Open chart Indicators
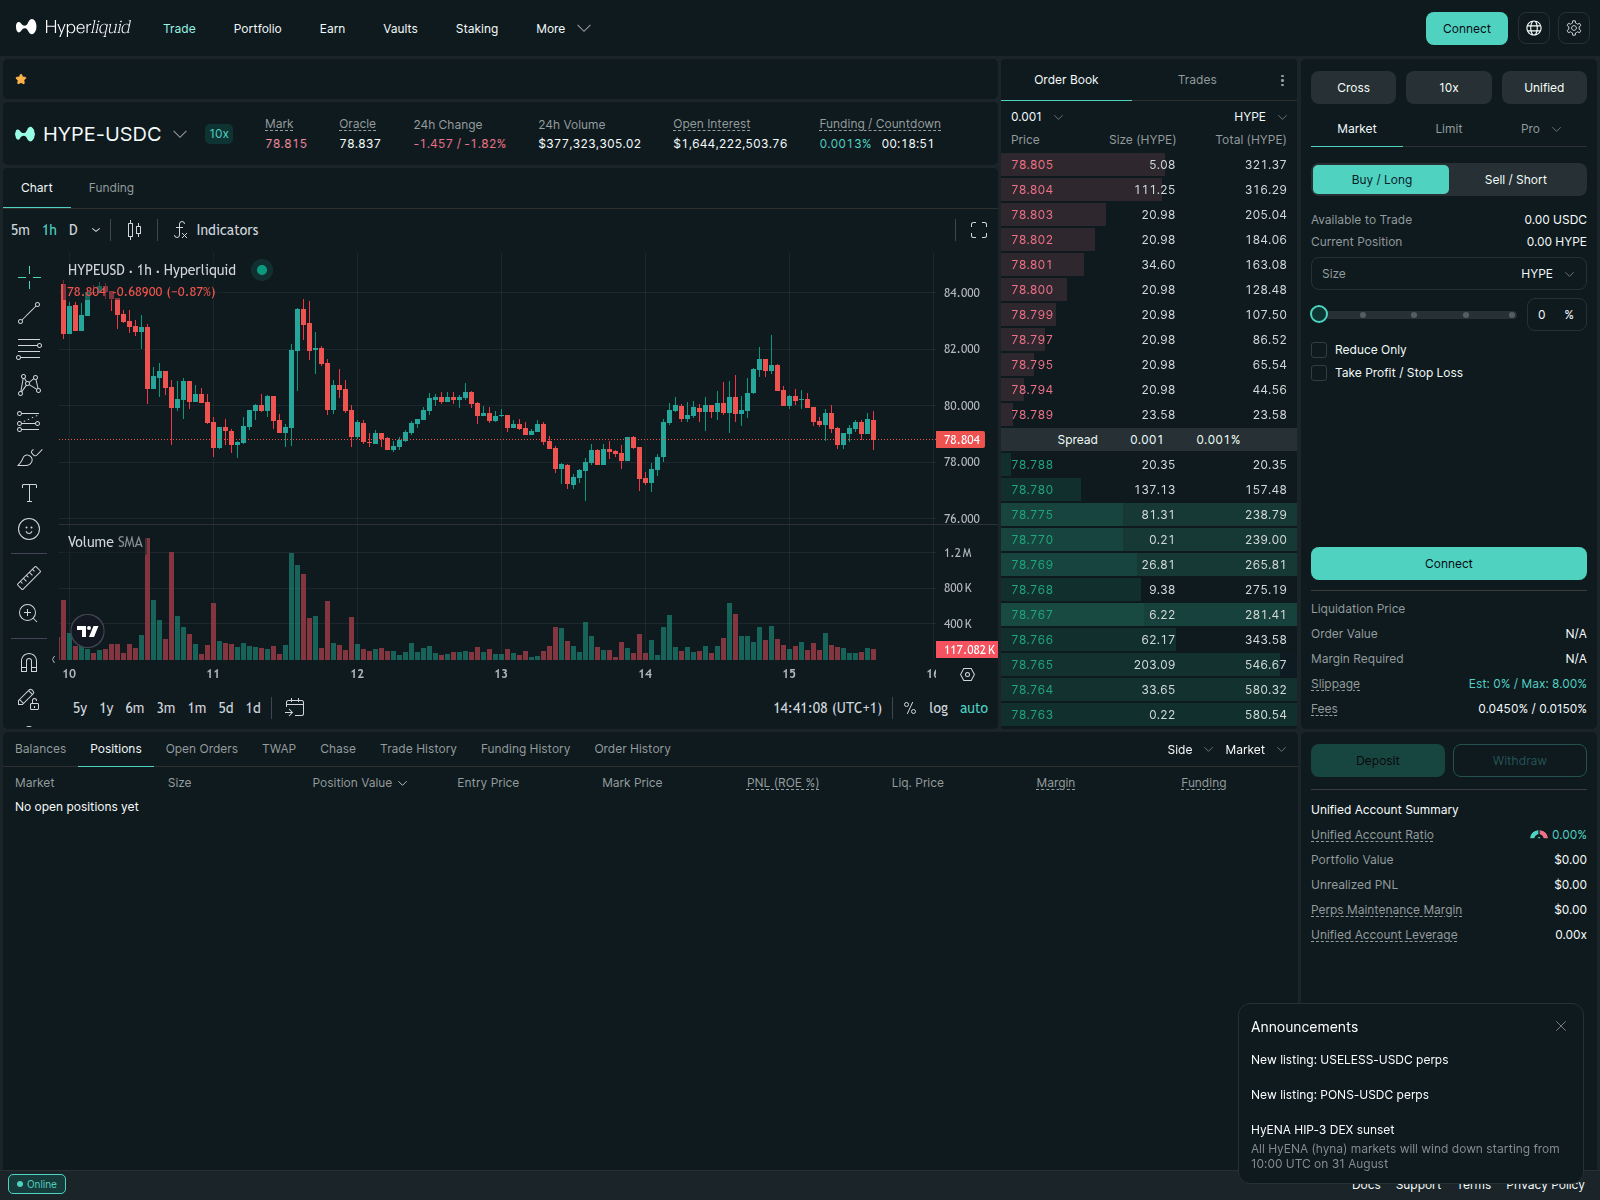 216,230
